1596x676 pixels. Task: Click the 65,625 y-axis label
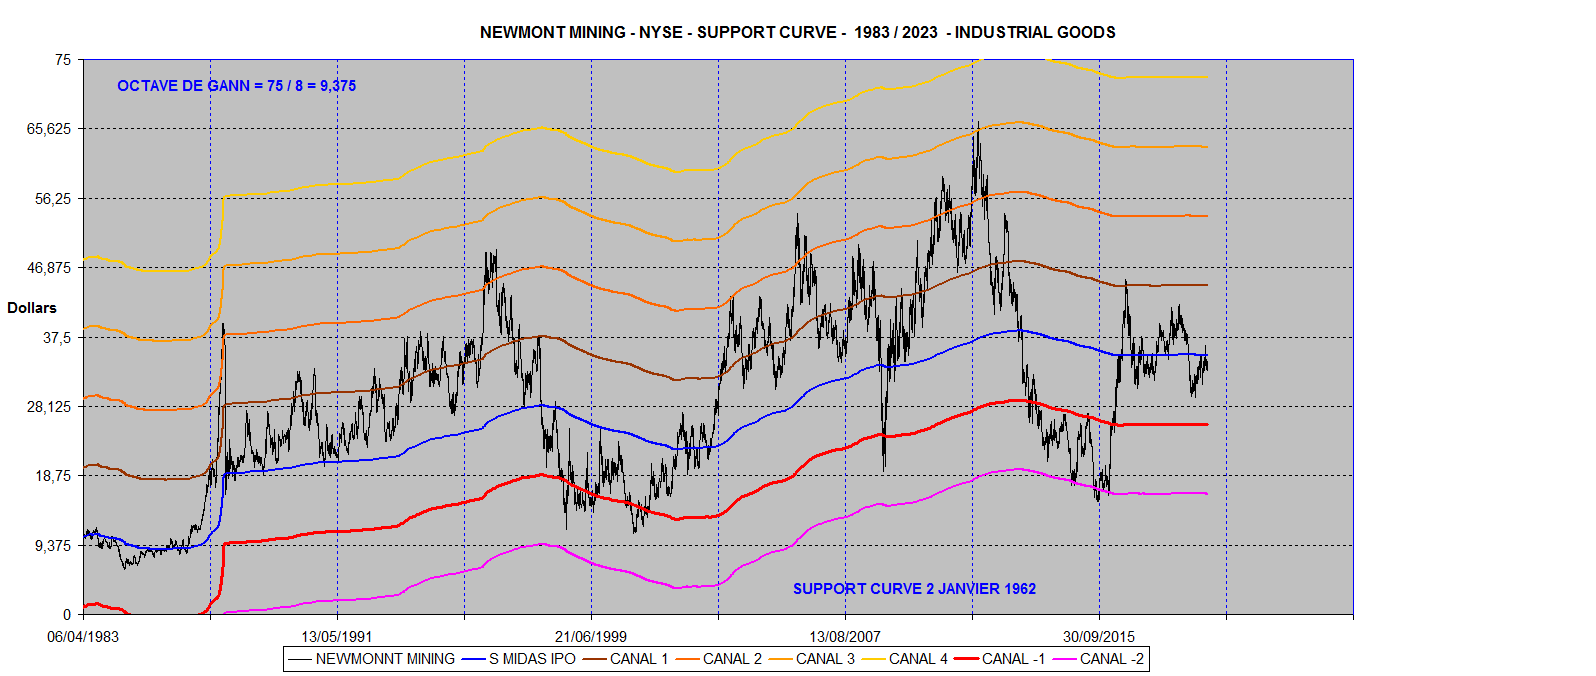[x=49, y=129]
